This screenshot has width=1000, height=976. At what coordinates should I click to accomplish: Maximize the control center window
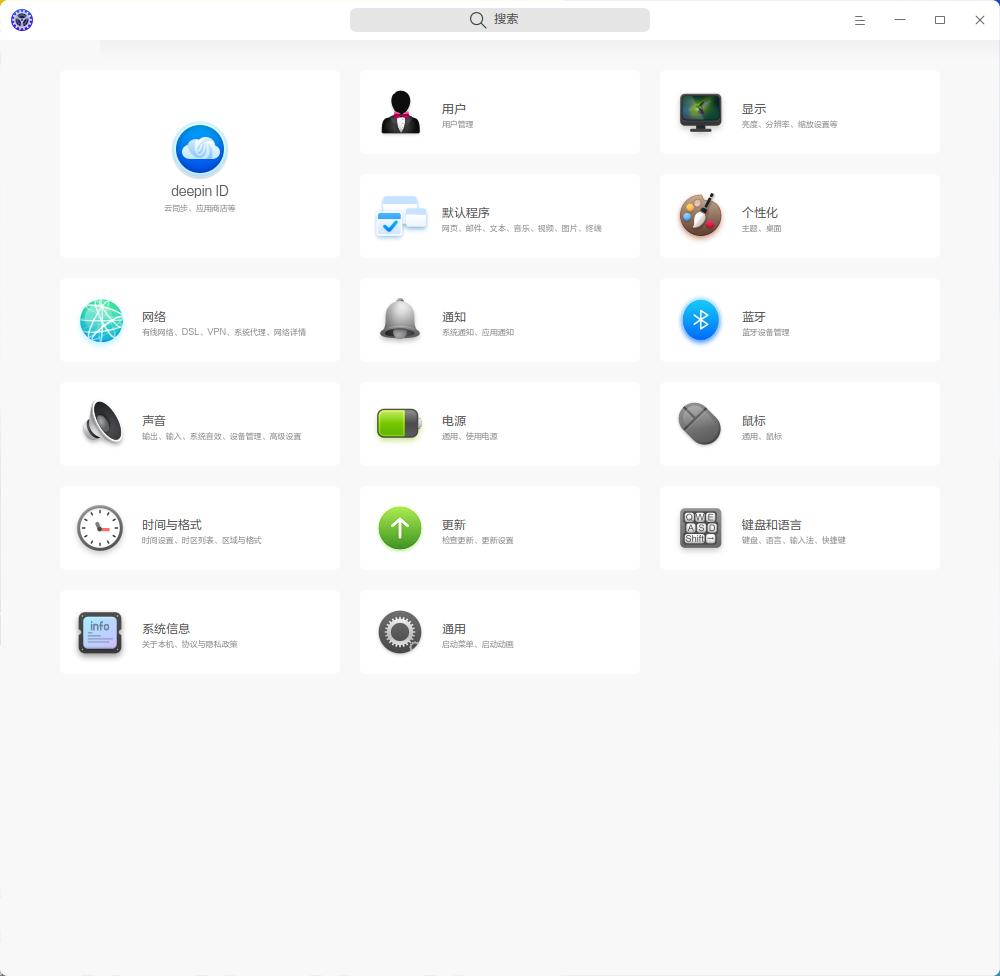click(940, 20)
